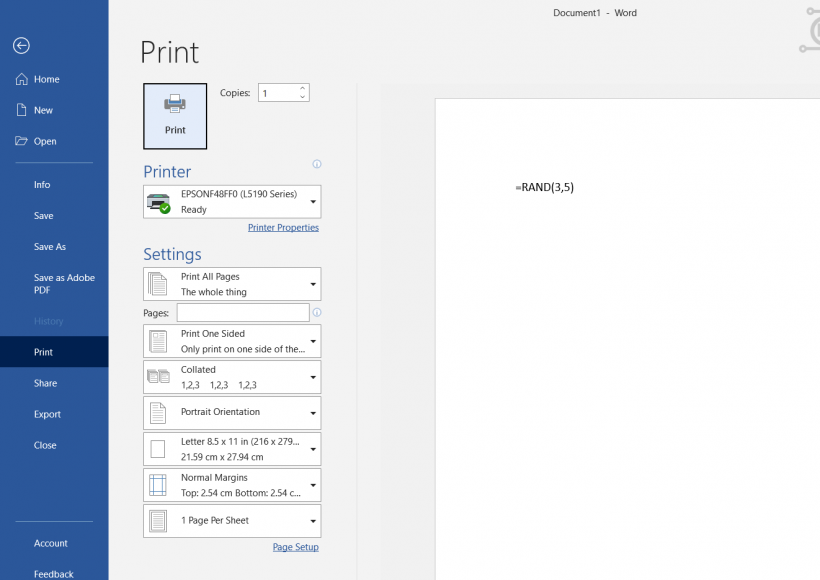Open the Normal Margins dropdown
This screenshot has width=820, height=580.
point(232,485)
